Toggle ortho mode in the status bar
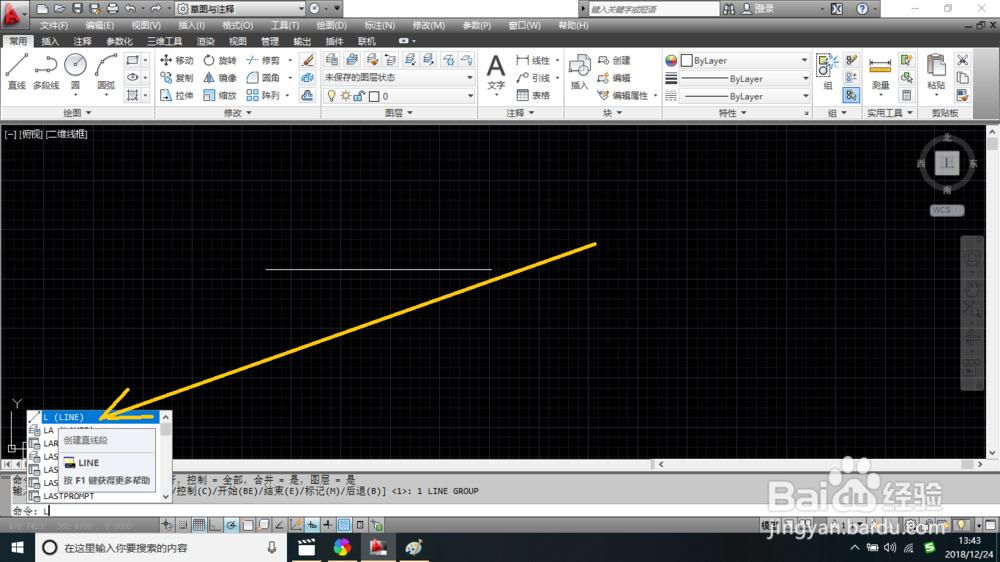This screenshot has width=1000, height=562. click(x=215, y=525)
